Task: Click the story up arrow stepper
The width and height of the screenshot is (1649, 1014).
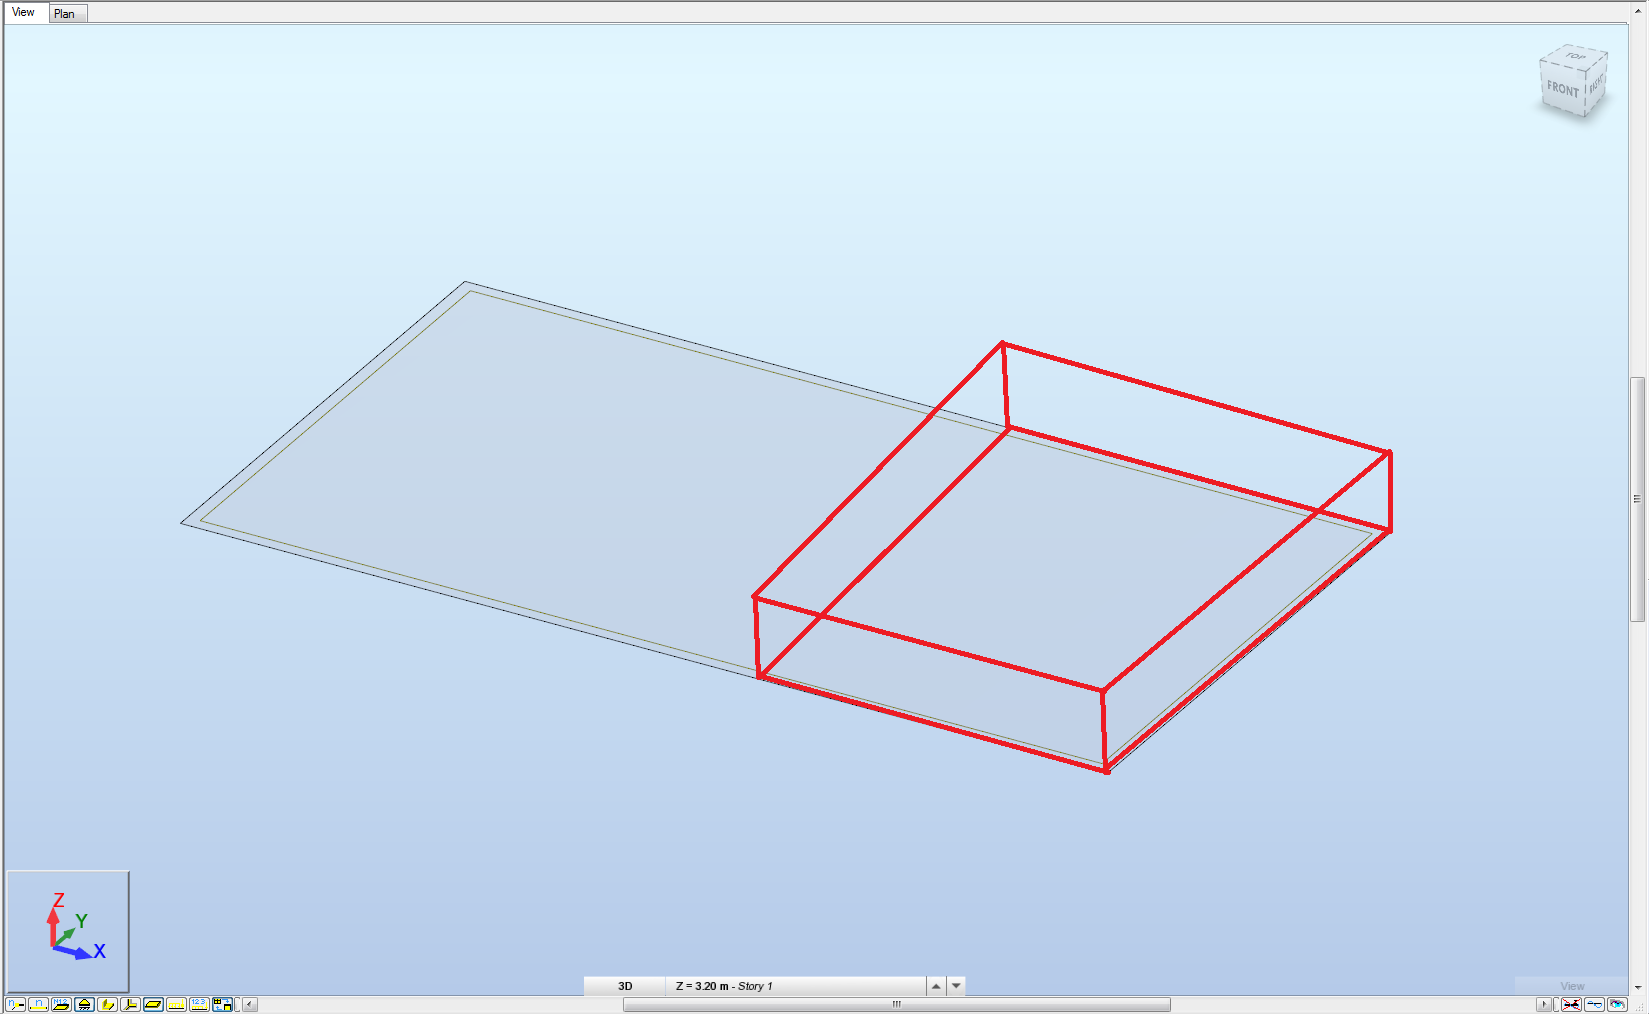Action: coord(935,986)
